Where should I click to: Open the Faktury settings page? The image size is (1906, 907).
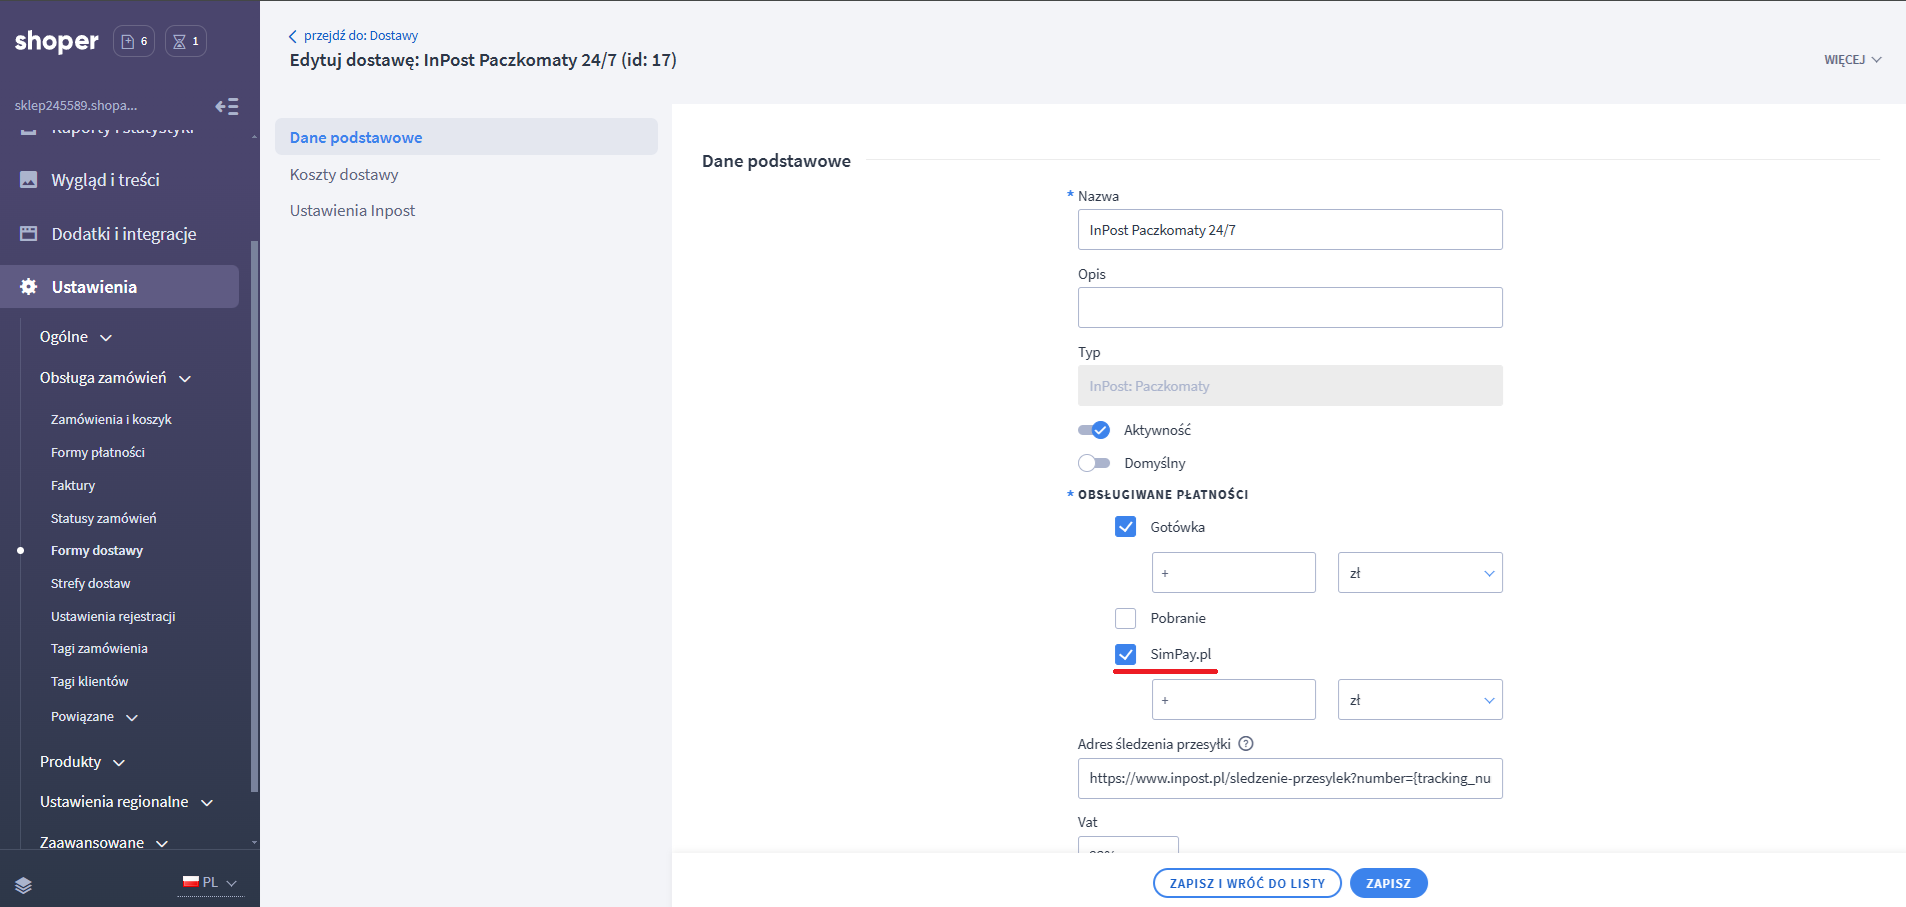(73, 486)
